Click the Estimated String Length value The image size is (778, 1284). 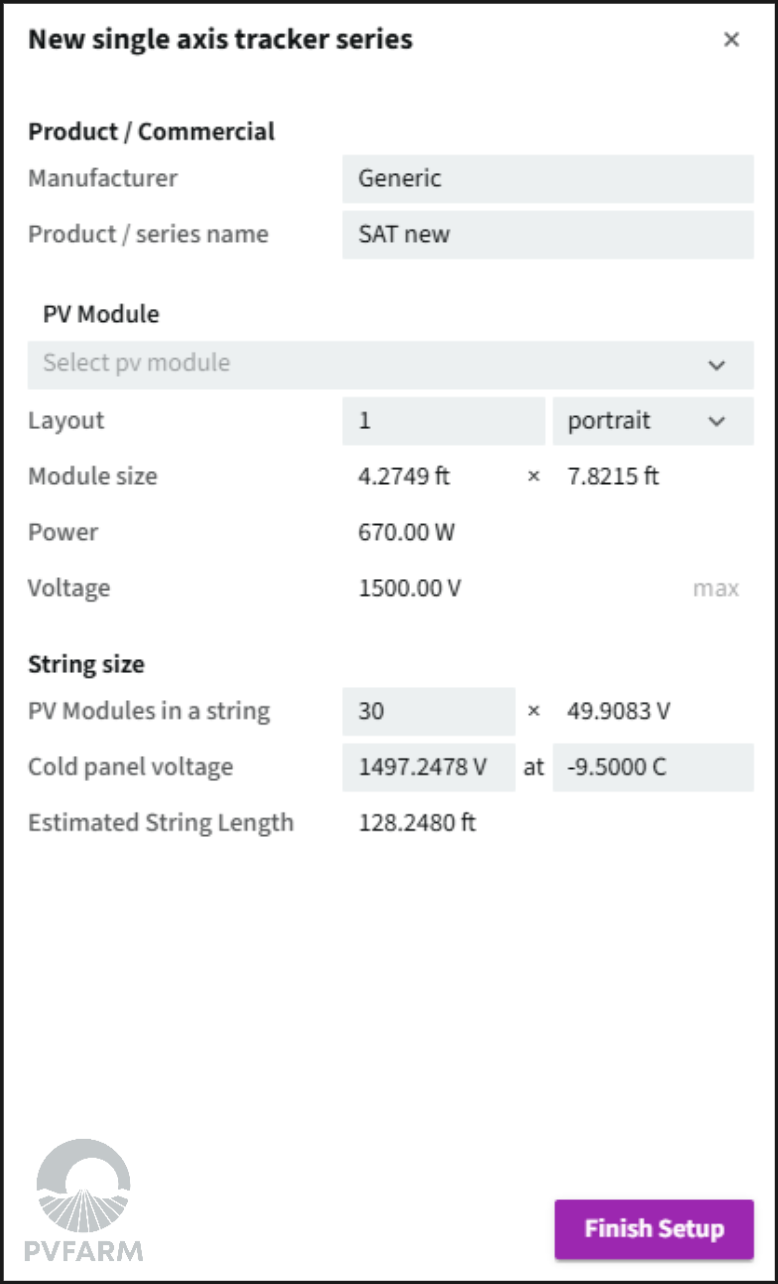pyautogui.click(x=418, y=823)
